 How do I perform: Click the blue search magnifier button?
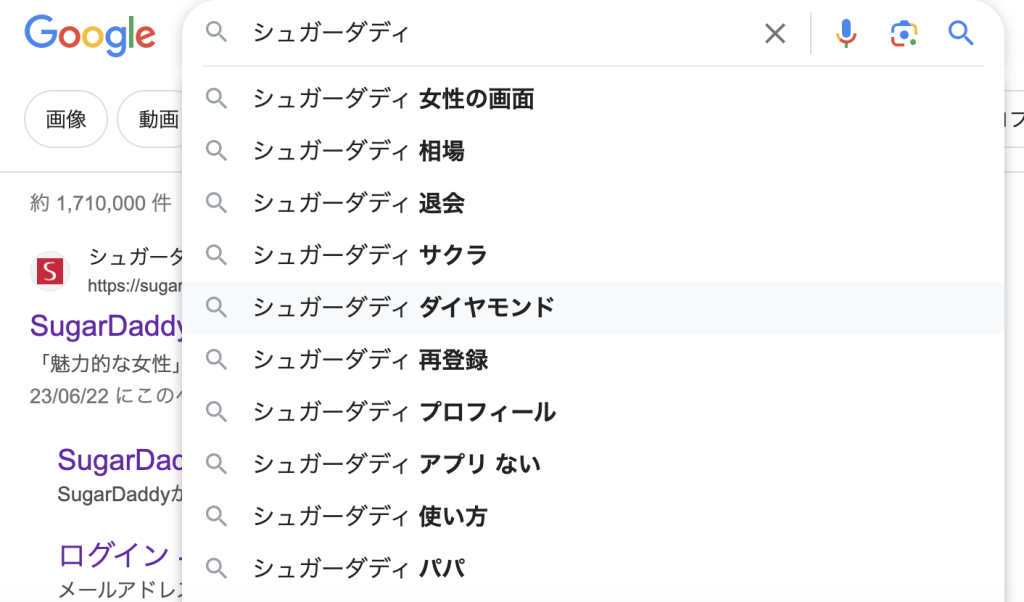960,34
